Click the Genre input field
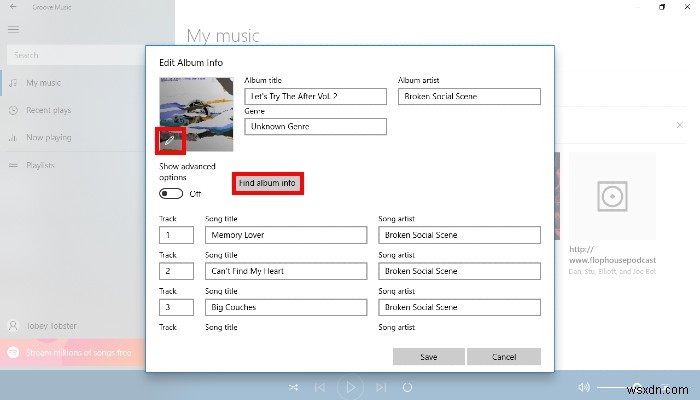Image resolution: width=700 pixels, height=400 pixels. pyautogui.click(x=315, y=126)
